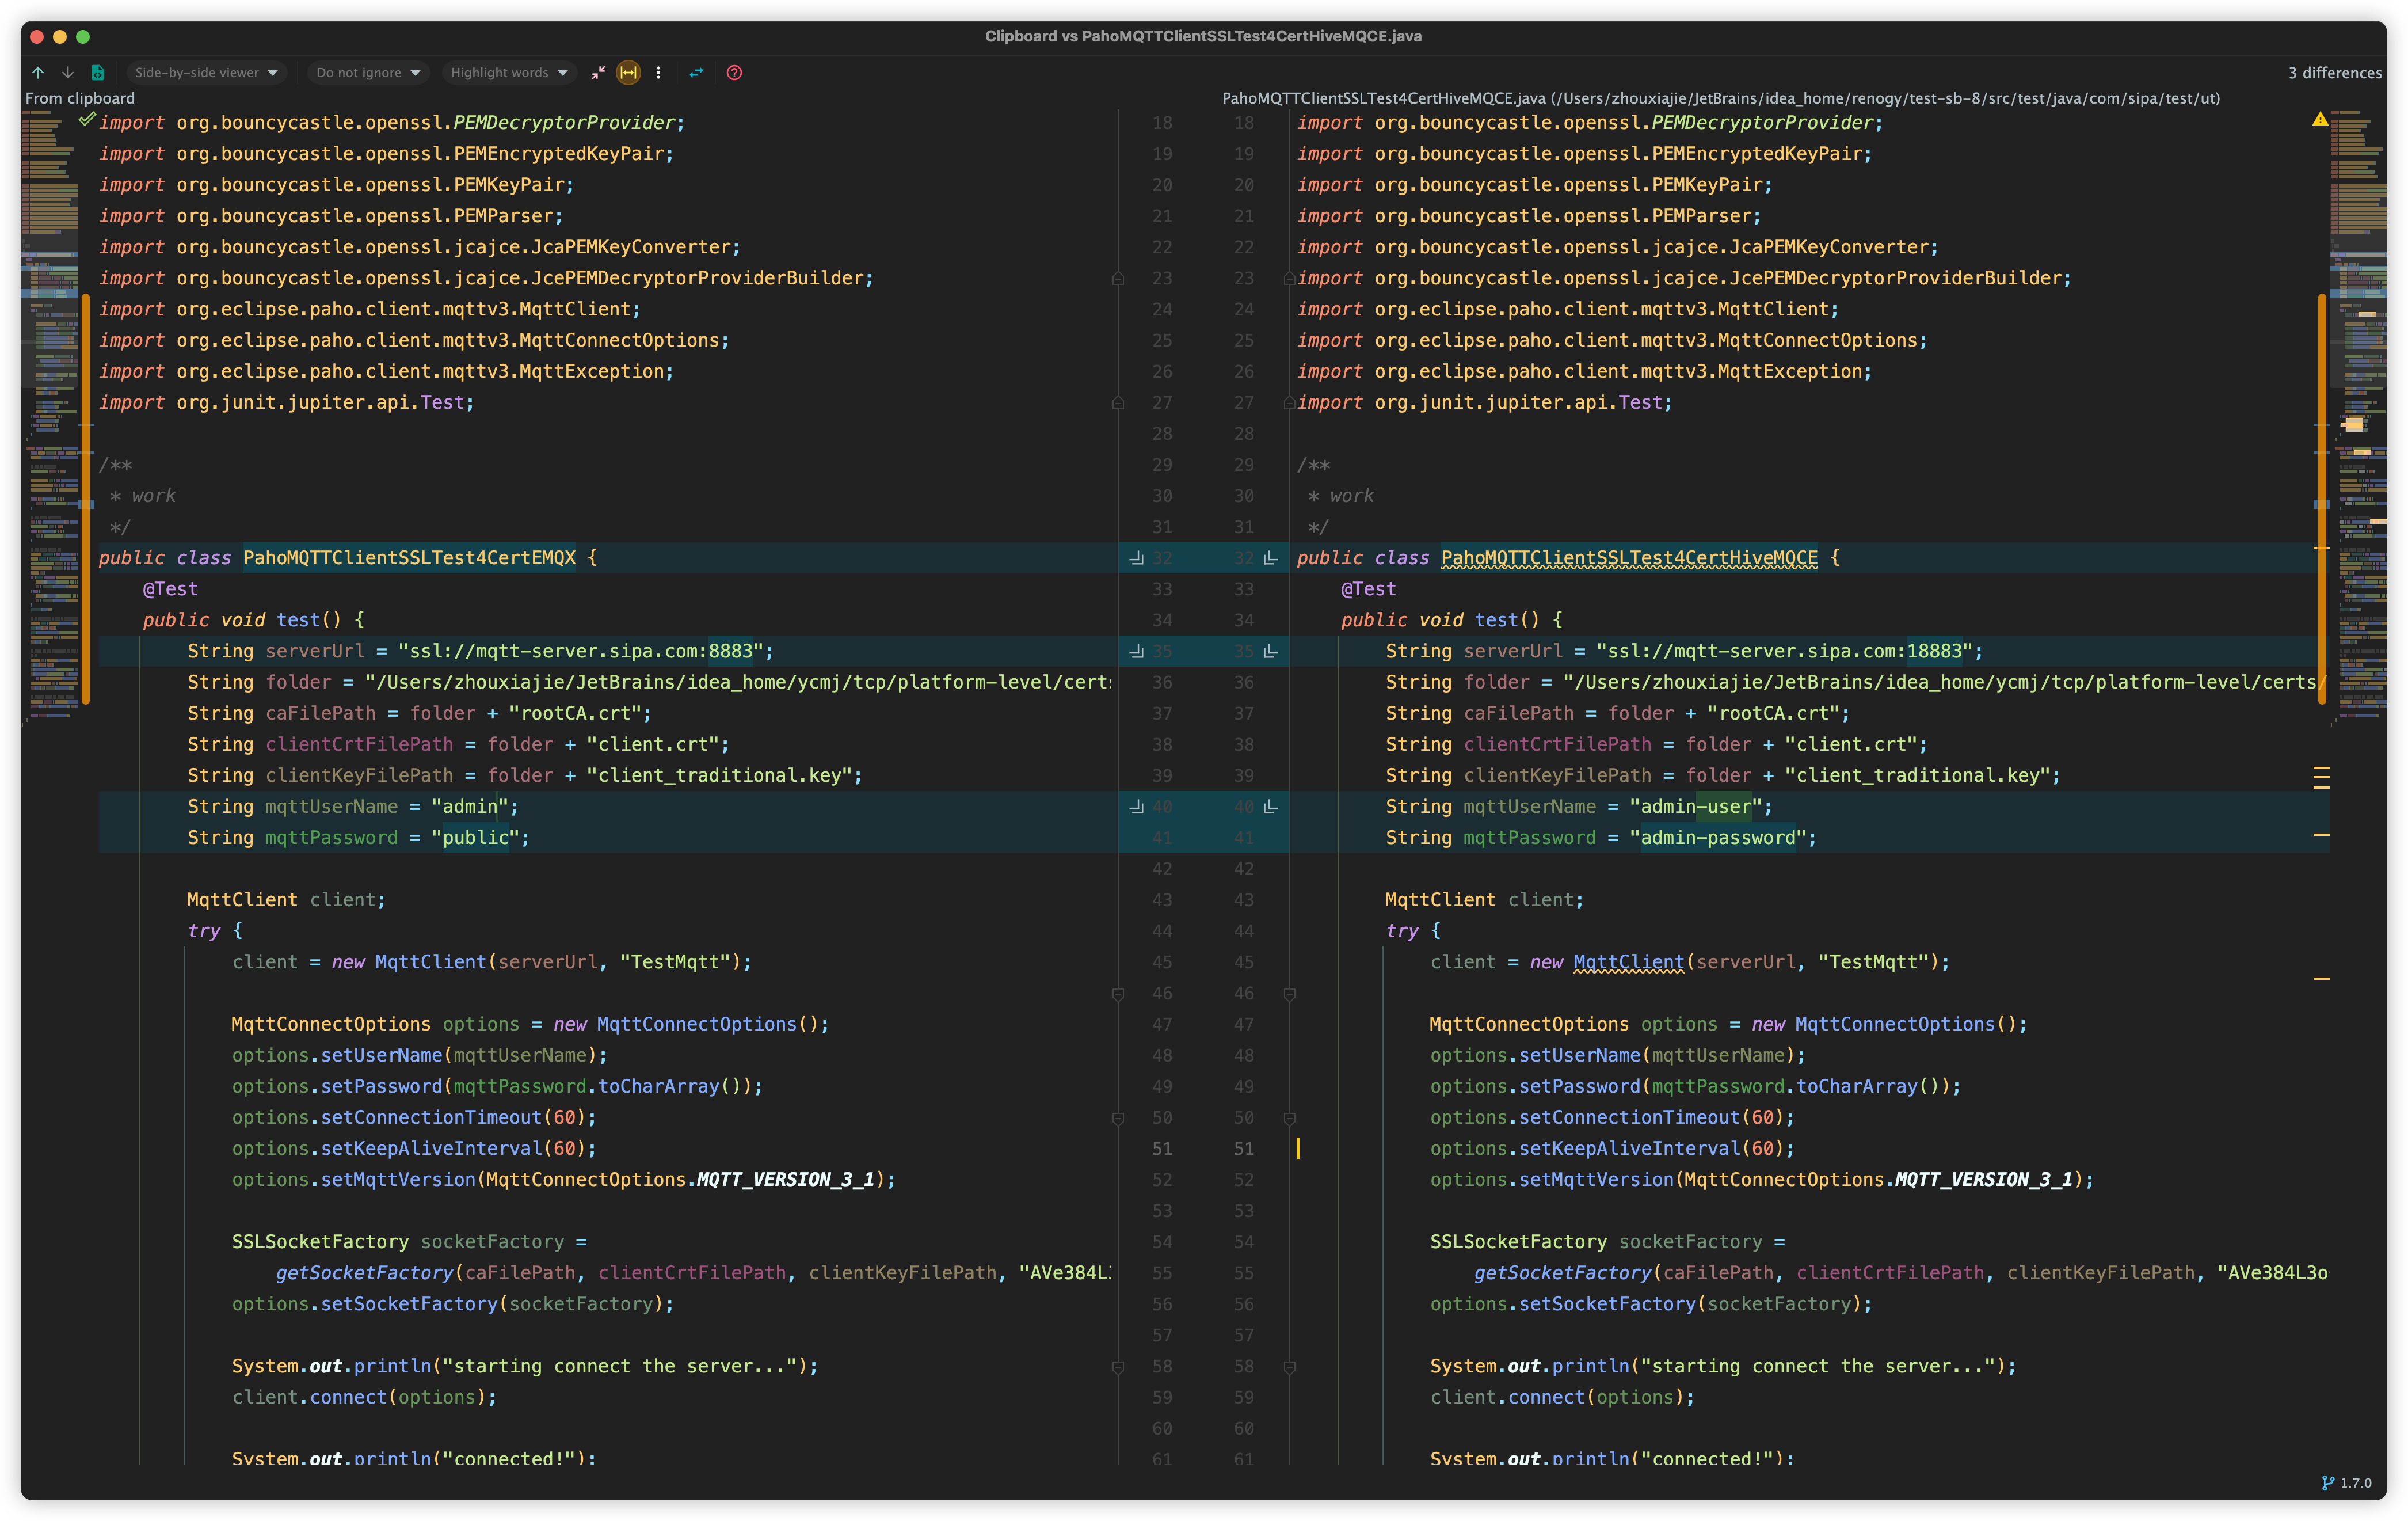Screen dimensions: 2408x1521
Task: Click the git branch 1.7.0 indicator
Action: (2346, 1483)
